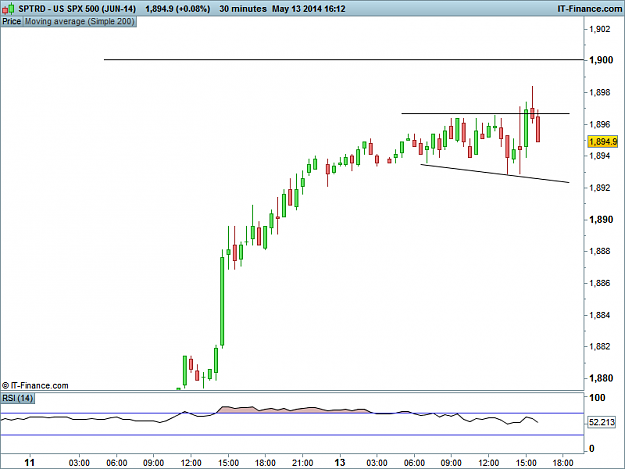Click the yellow 1,894.9 current price tag
This screenshot has width=625, height=469.
point(603,141)
